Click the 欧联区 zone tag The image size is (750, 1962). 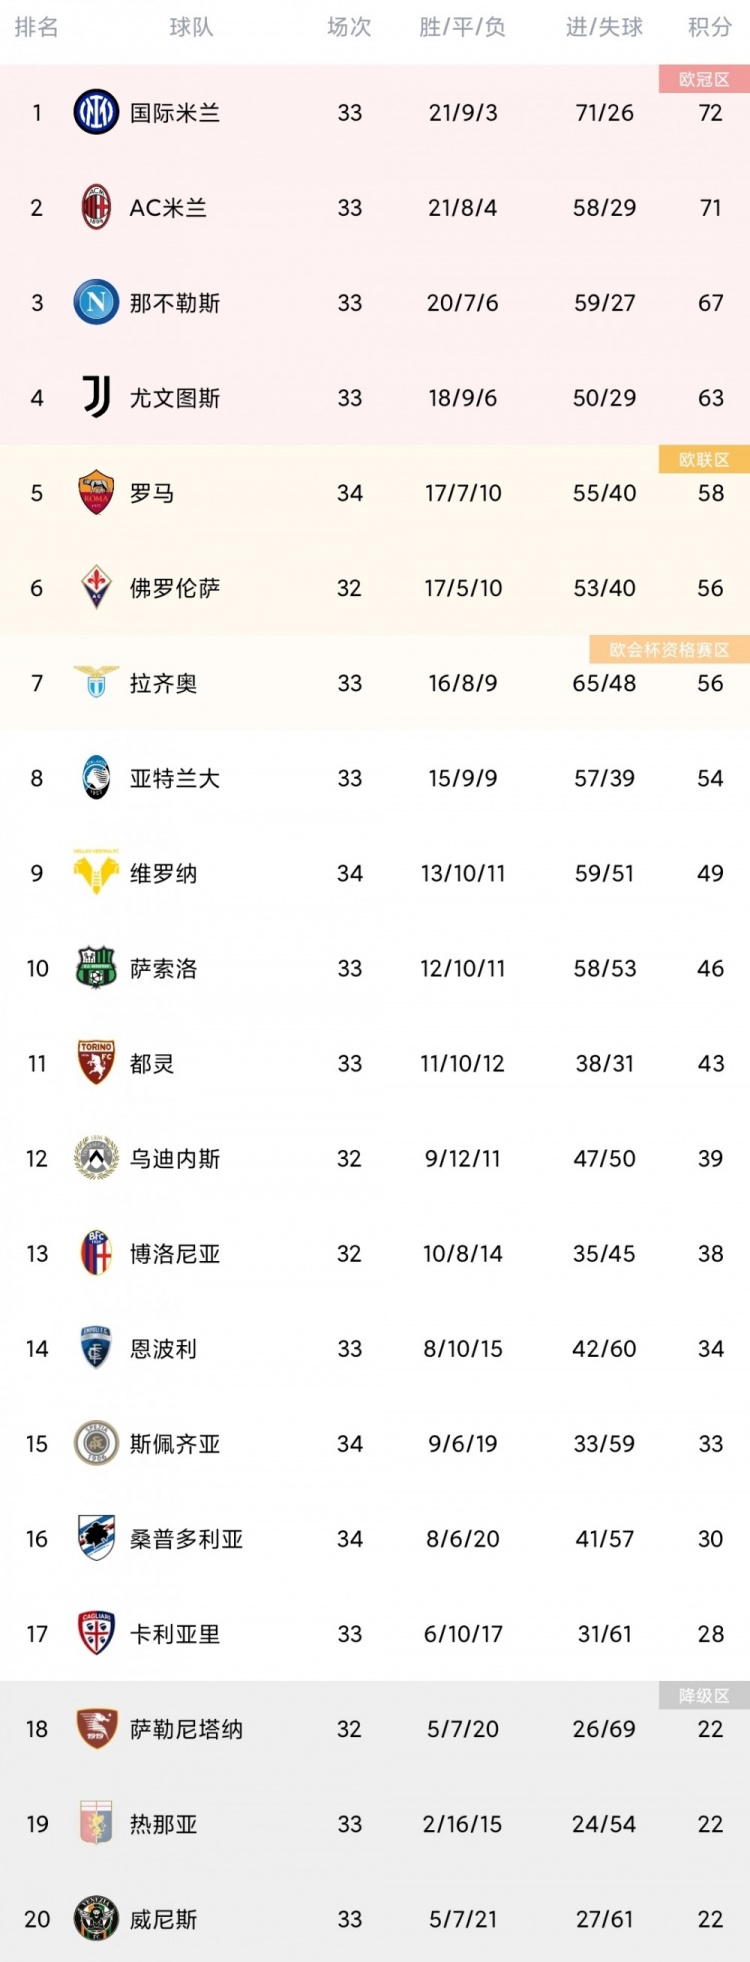704,460
